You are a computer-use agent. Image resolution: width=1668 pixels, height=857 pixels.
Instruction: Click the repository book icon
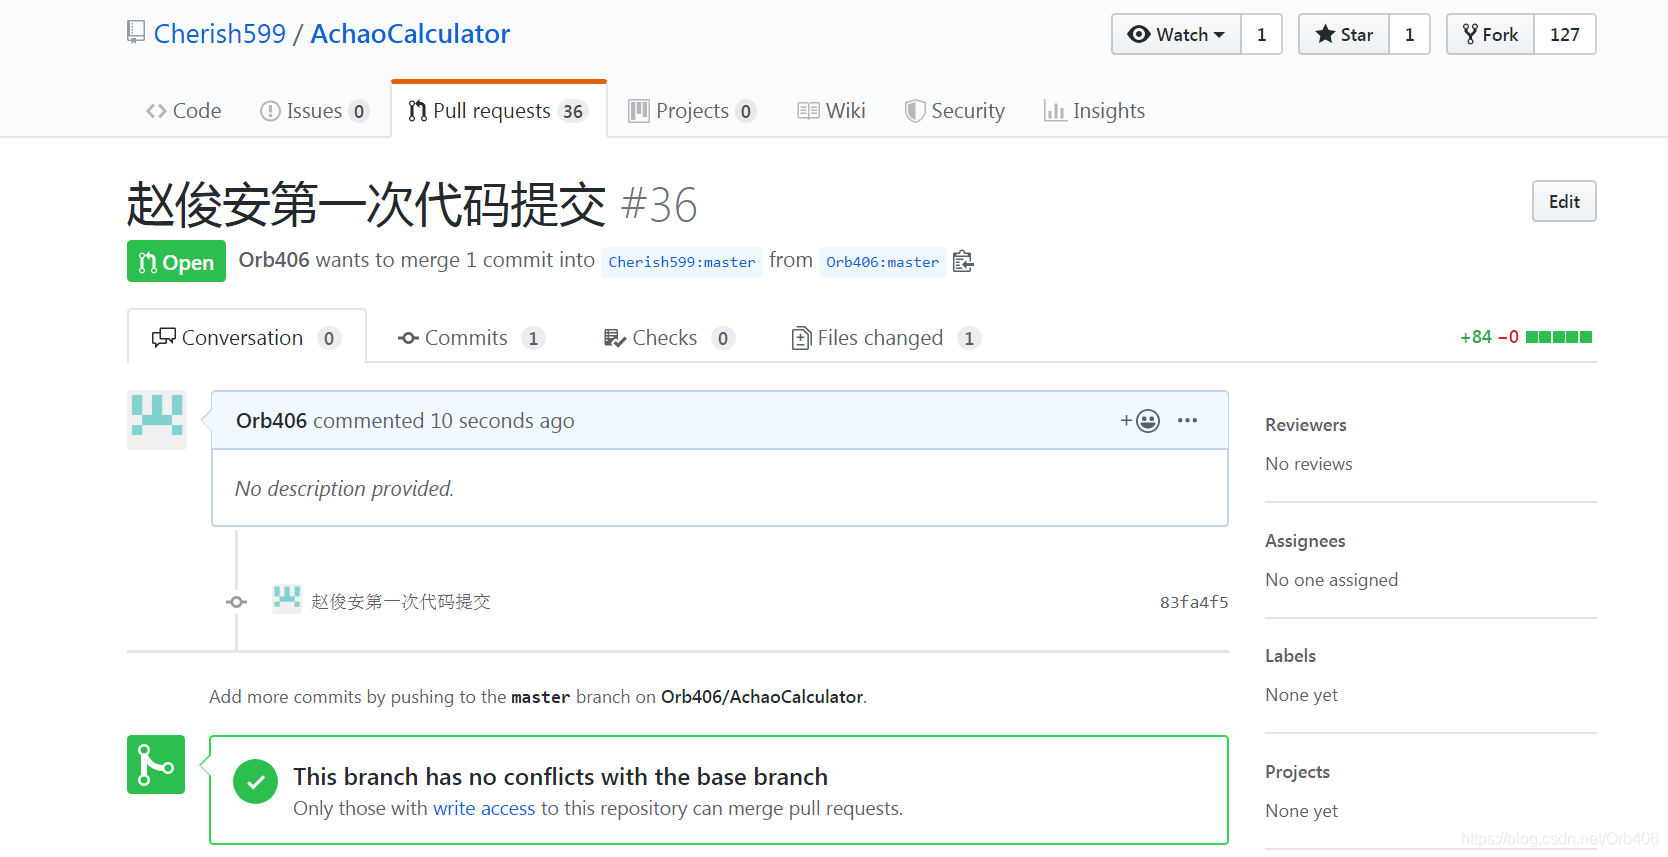point(136,32)
